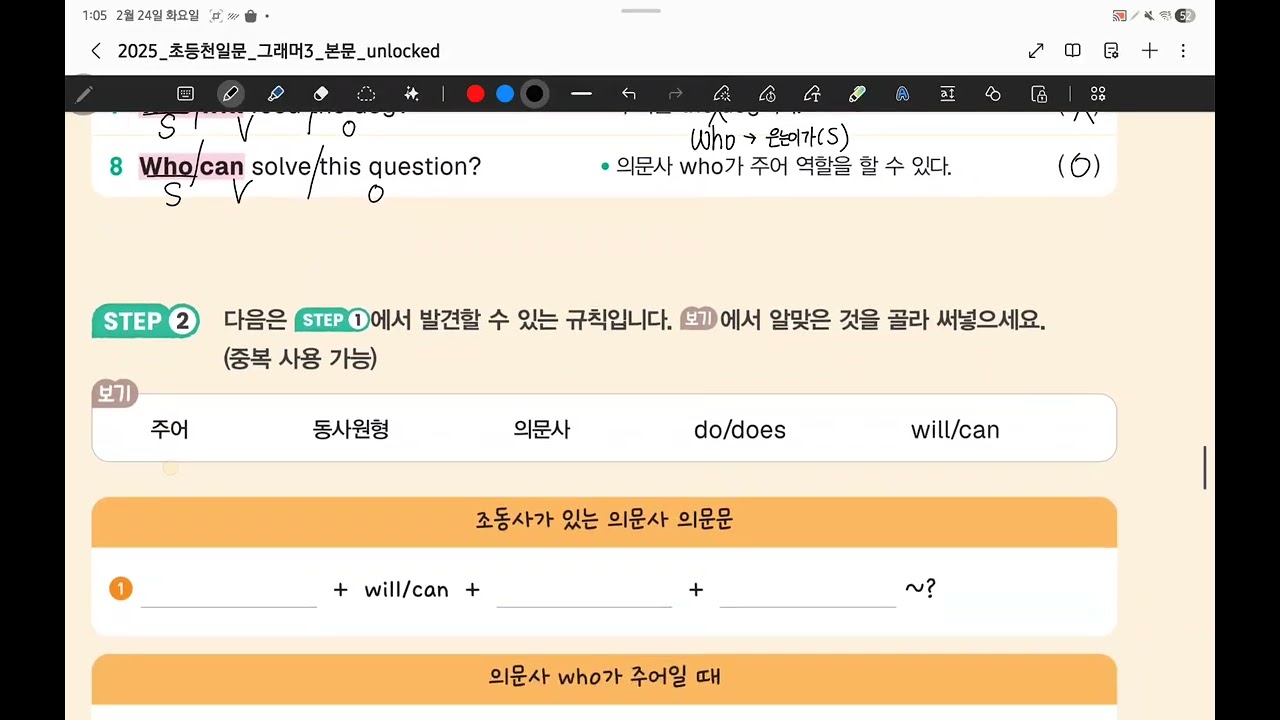Tap the explanation 의문사 who가 주어 역할을 할 수 있다

783,167
